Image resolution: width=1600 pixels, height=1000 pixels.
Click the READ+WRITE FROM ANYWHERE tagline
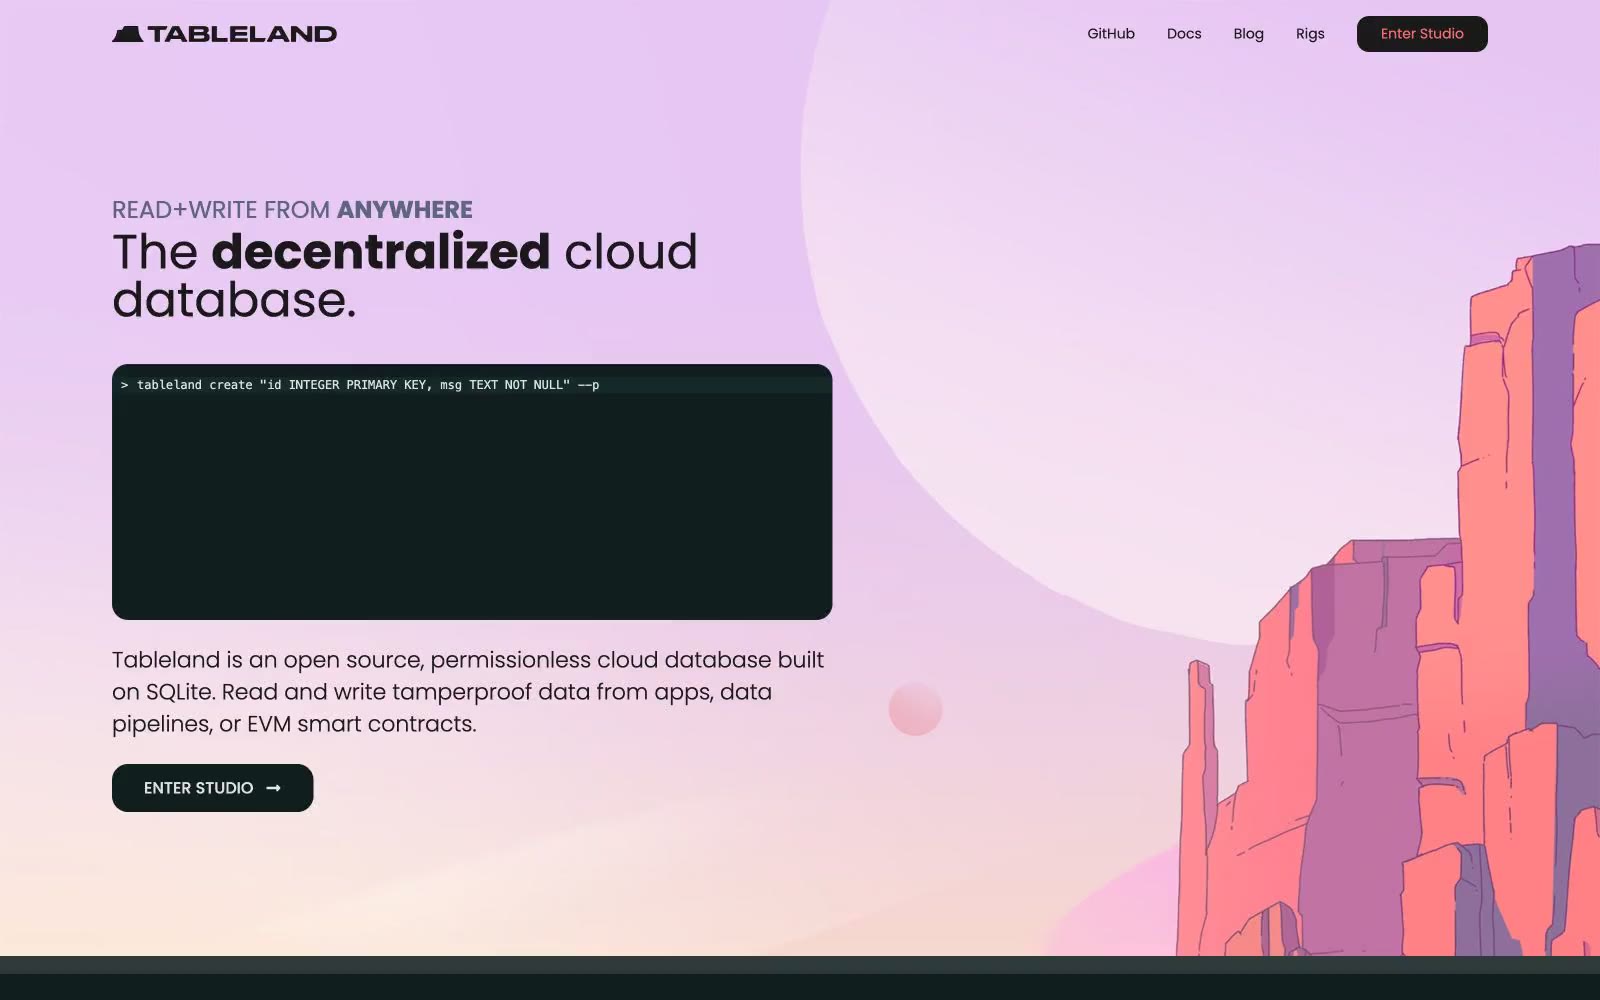pyautogui.click(x=292, y=210)
